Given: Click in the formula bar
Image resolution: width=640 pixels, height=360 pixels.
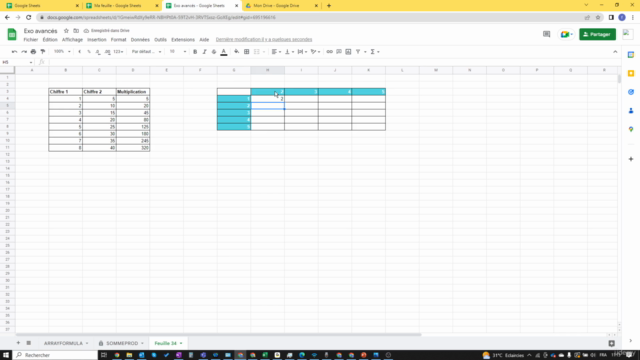Looking at the screenshot, I should coord(333,62).
